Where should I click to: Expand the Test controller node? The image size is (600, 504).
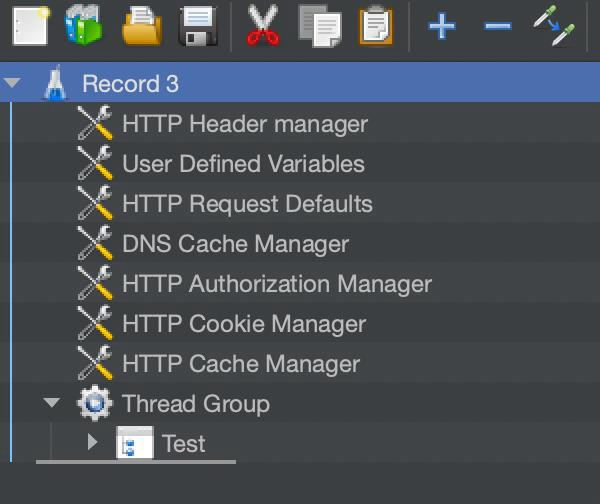pos(93,442)
